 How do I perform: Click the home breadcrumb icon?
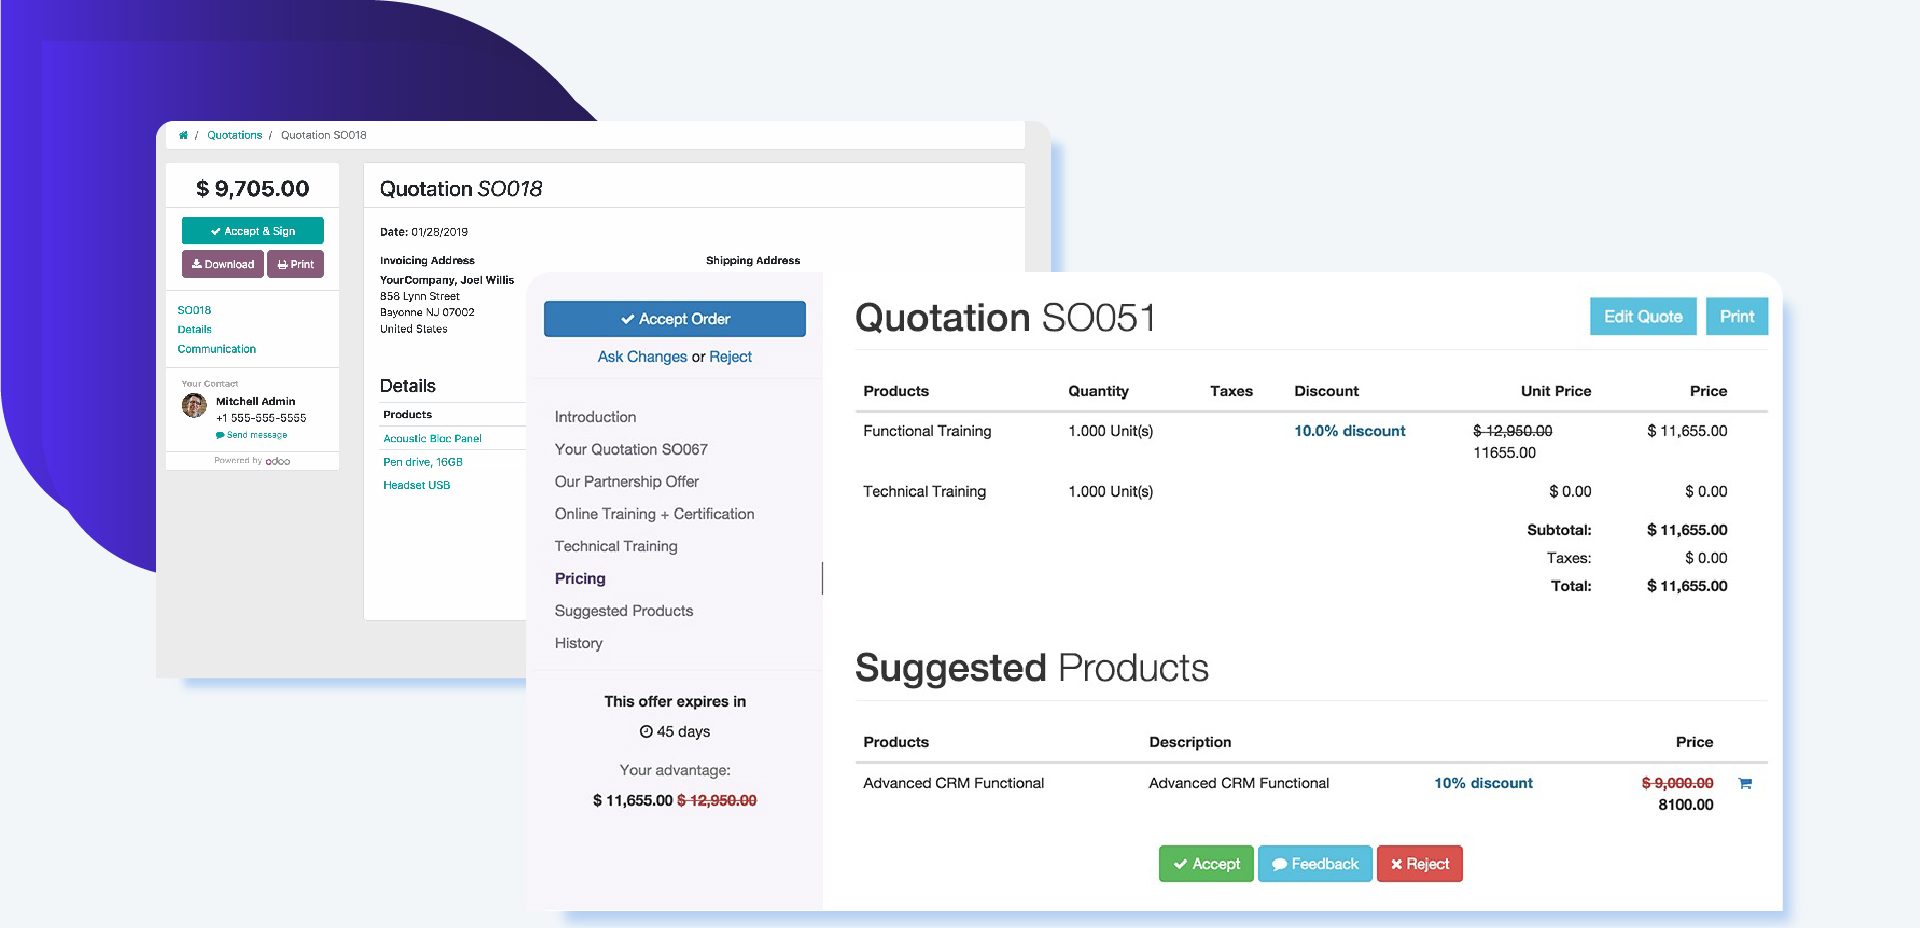[183, 134]
